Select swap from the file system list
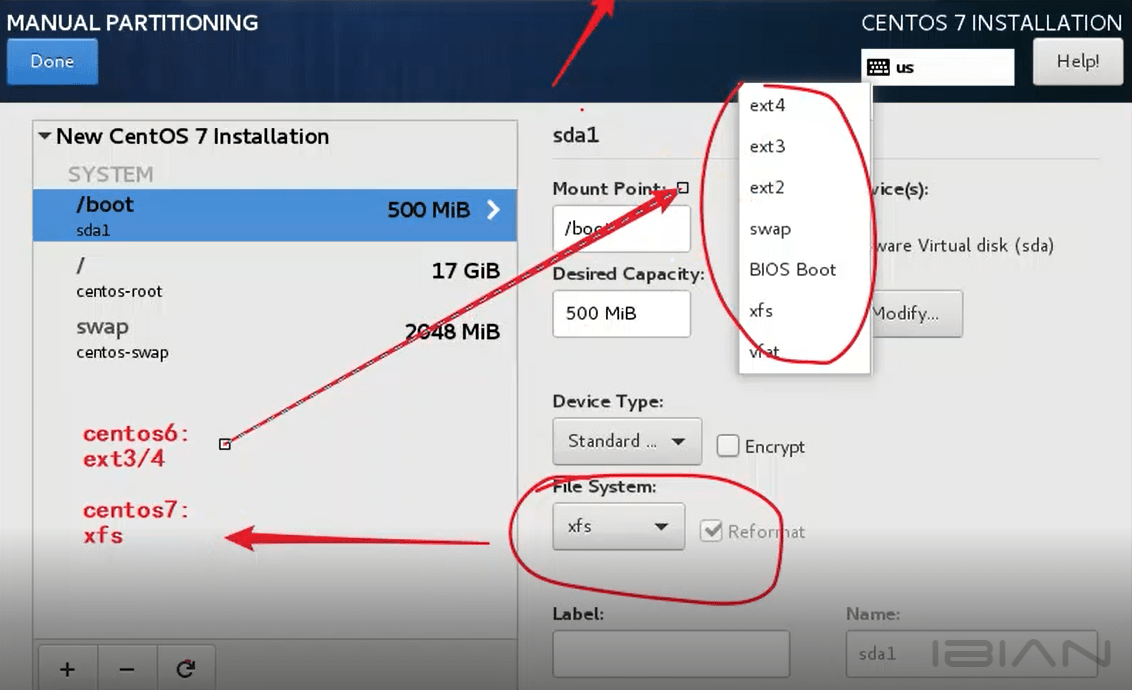The width and height of the screenshot is (1132, 690). click(770, 229)
